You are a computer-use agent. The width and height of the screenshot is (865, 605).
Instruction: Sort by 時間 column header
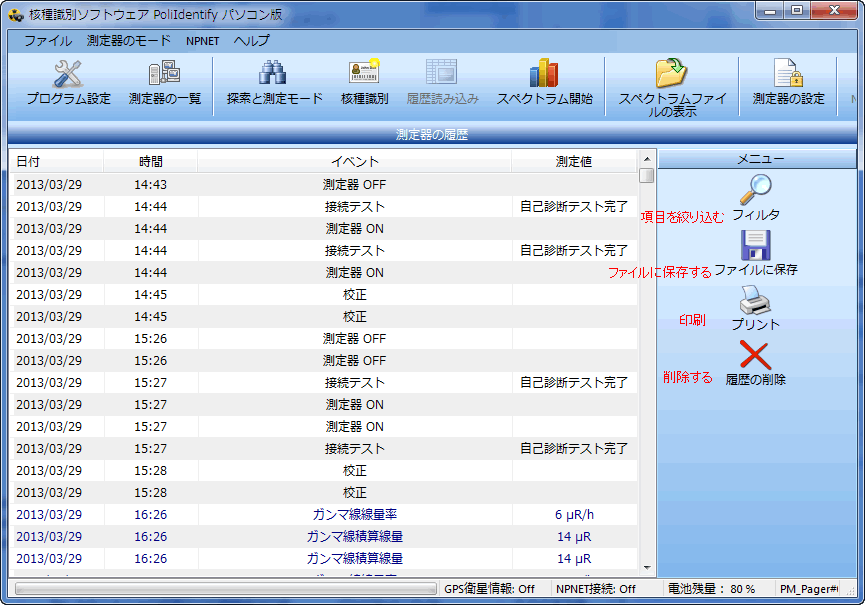click(x=151, y=162)
